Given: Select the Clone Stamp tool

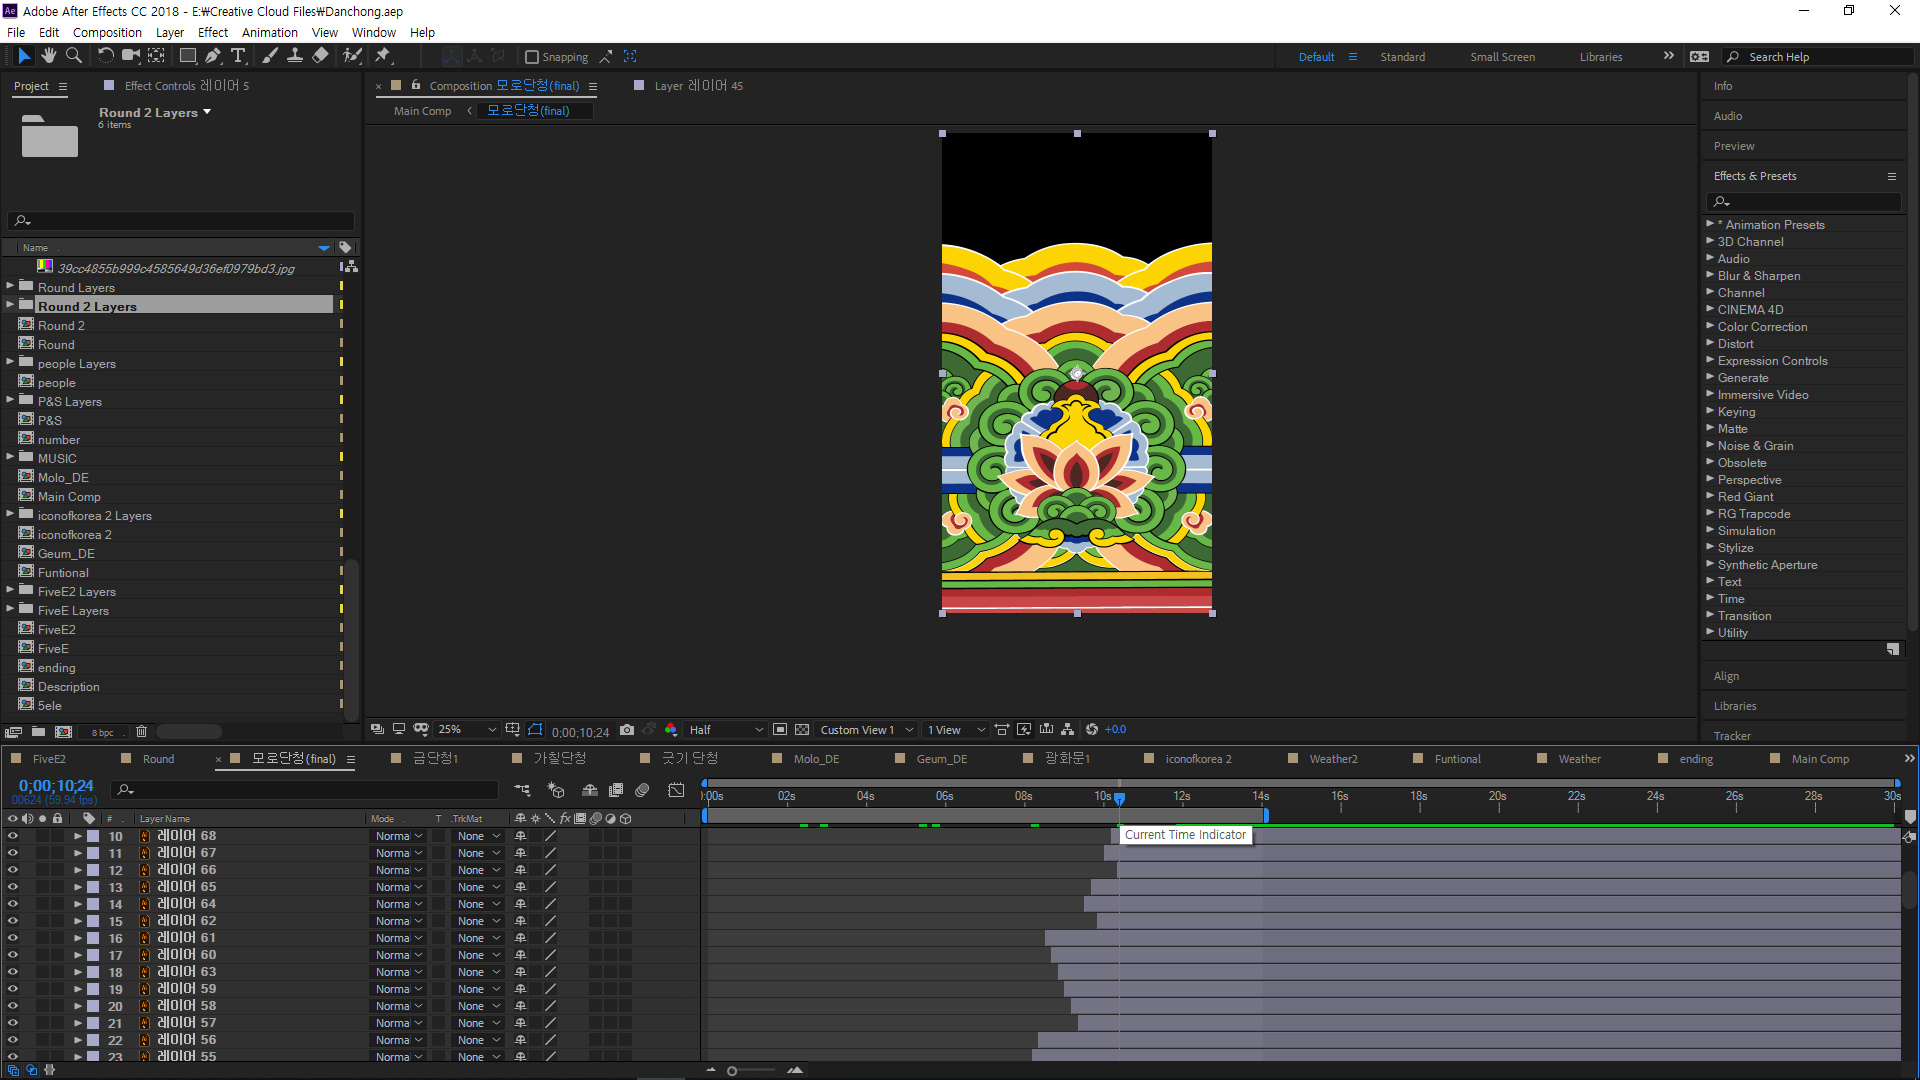Looking at the screenshot, I should [295, 56].
